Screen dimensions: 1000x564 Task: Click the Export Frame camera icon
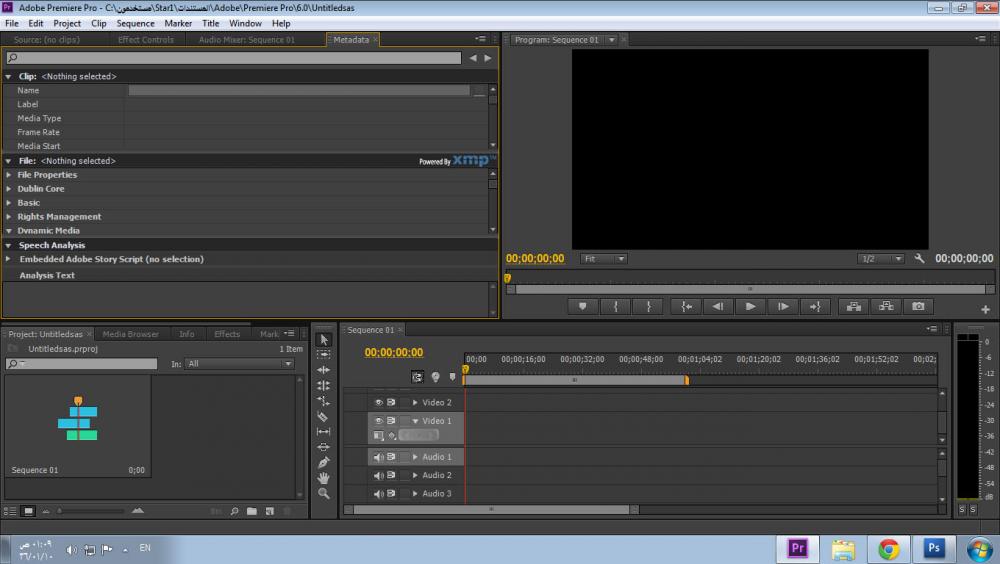[x=918, y=307]
